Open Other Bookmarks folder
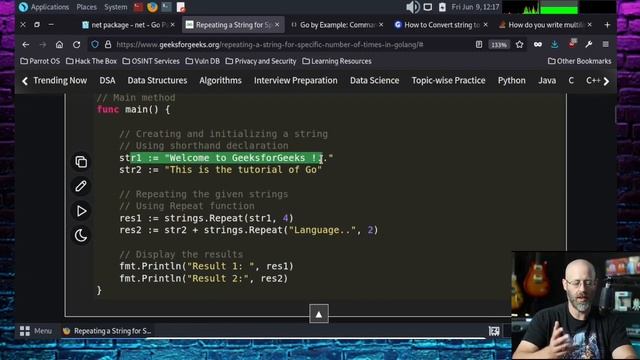The width and height of the screenshot is (640, 360). point(580,61)
